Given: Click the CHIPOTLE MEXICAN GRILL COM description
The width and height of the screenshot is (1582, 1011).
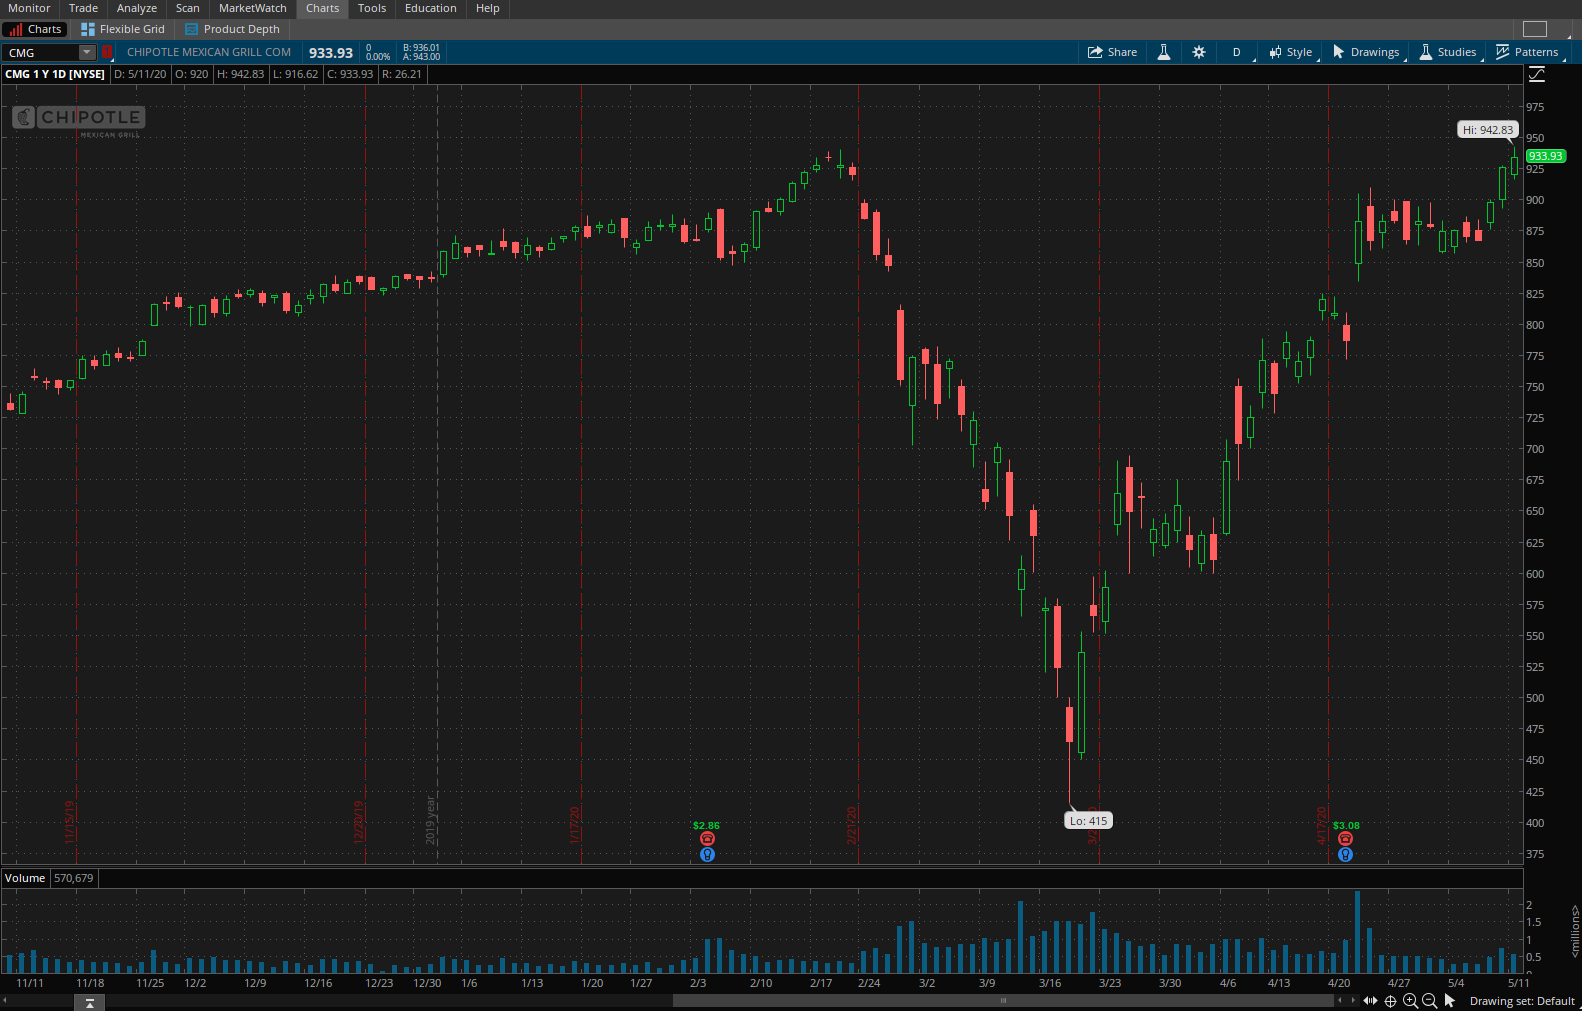Looking at the screenshot, I should pos(209,52).
